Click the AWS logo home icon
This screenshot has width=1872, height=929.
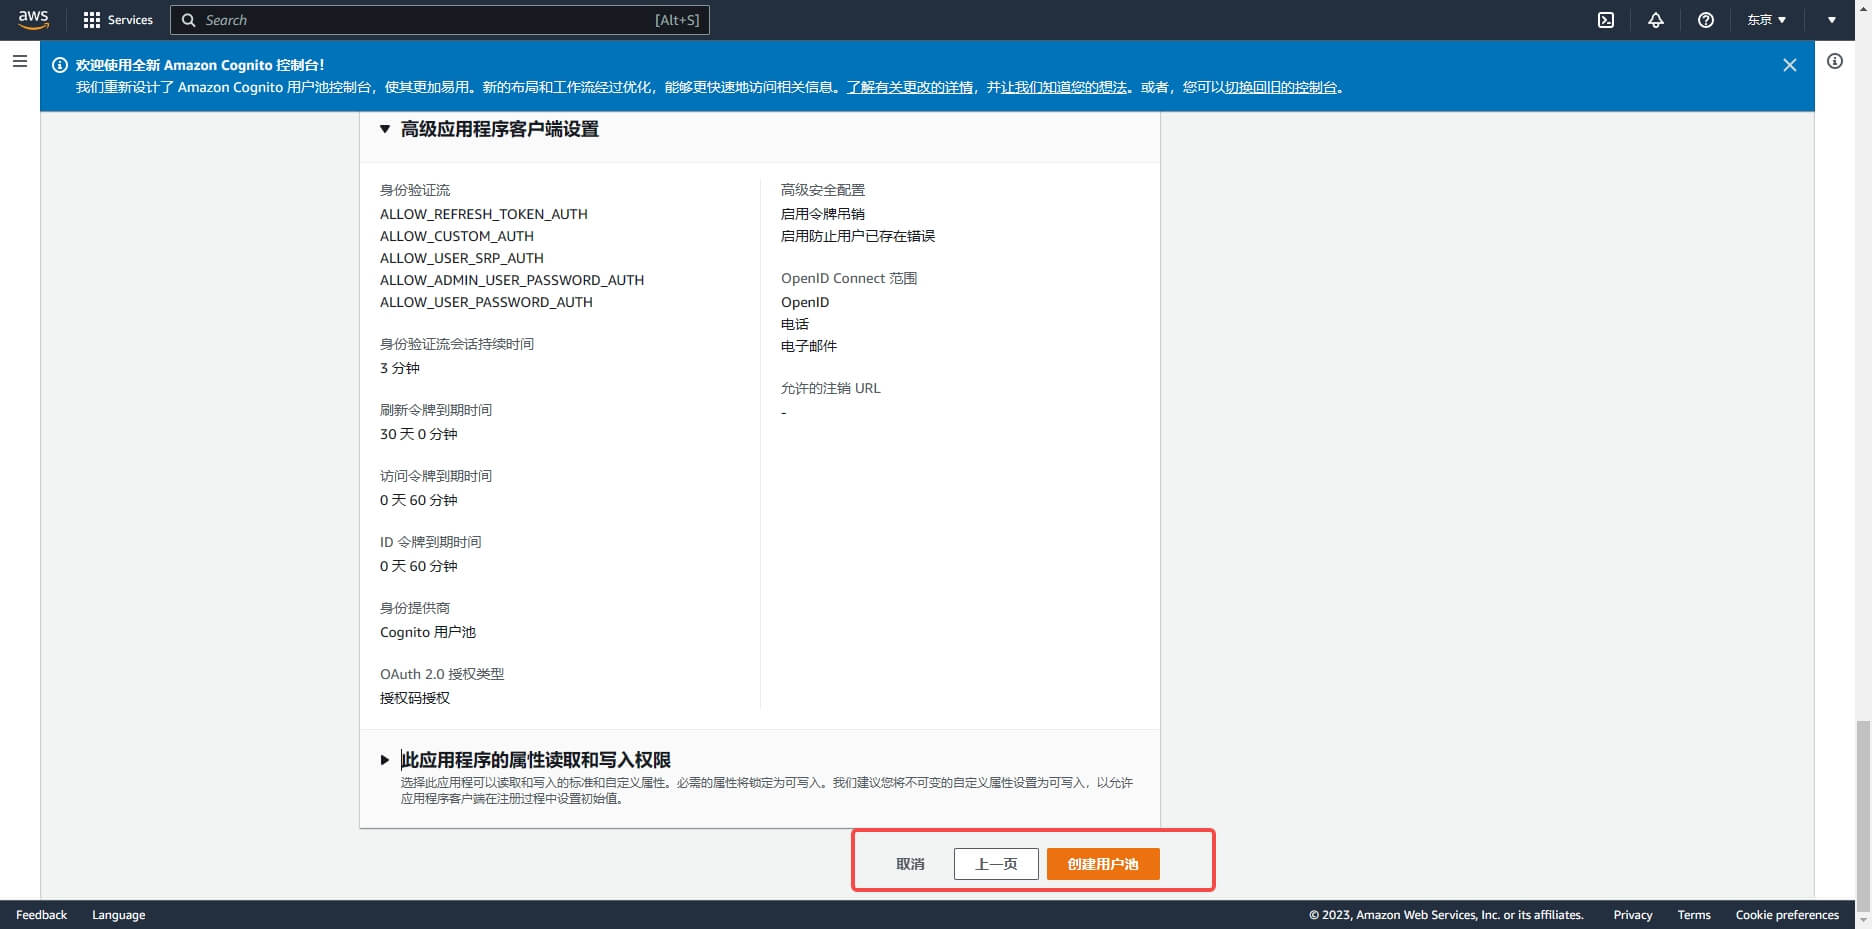[x=33, y=19]
